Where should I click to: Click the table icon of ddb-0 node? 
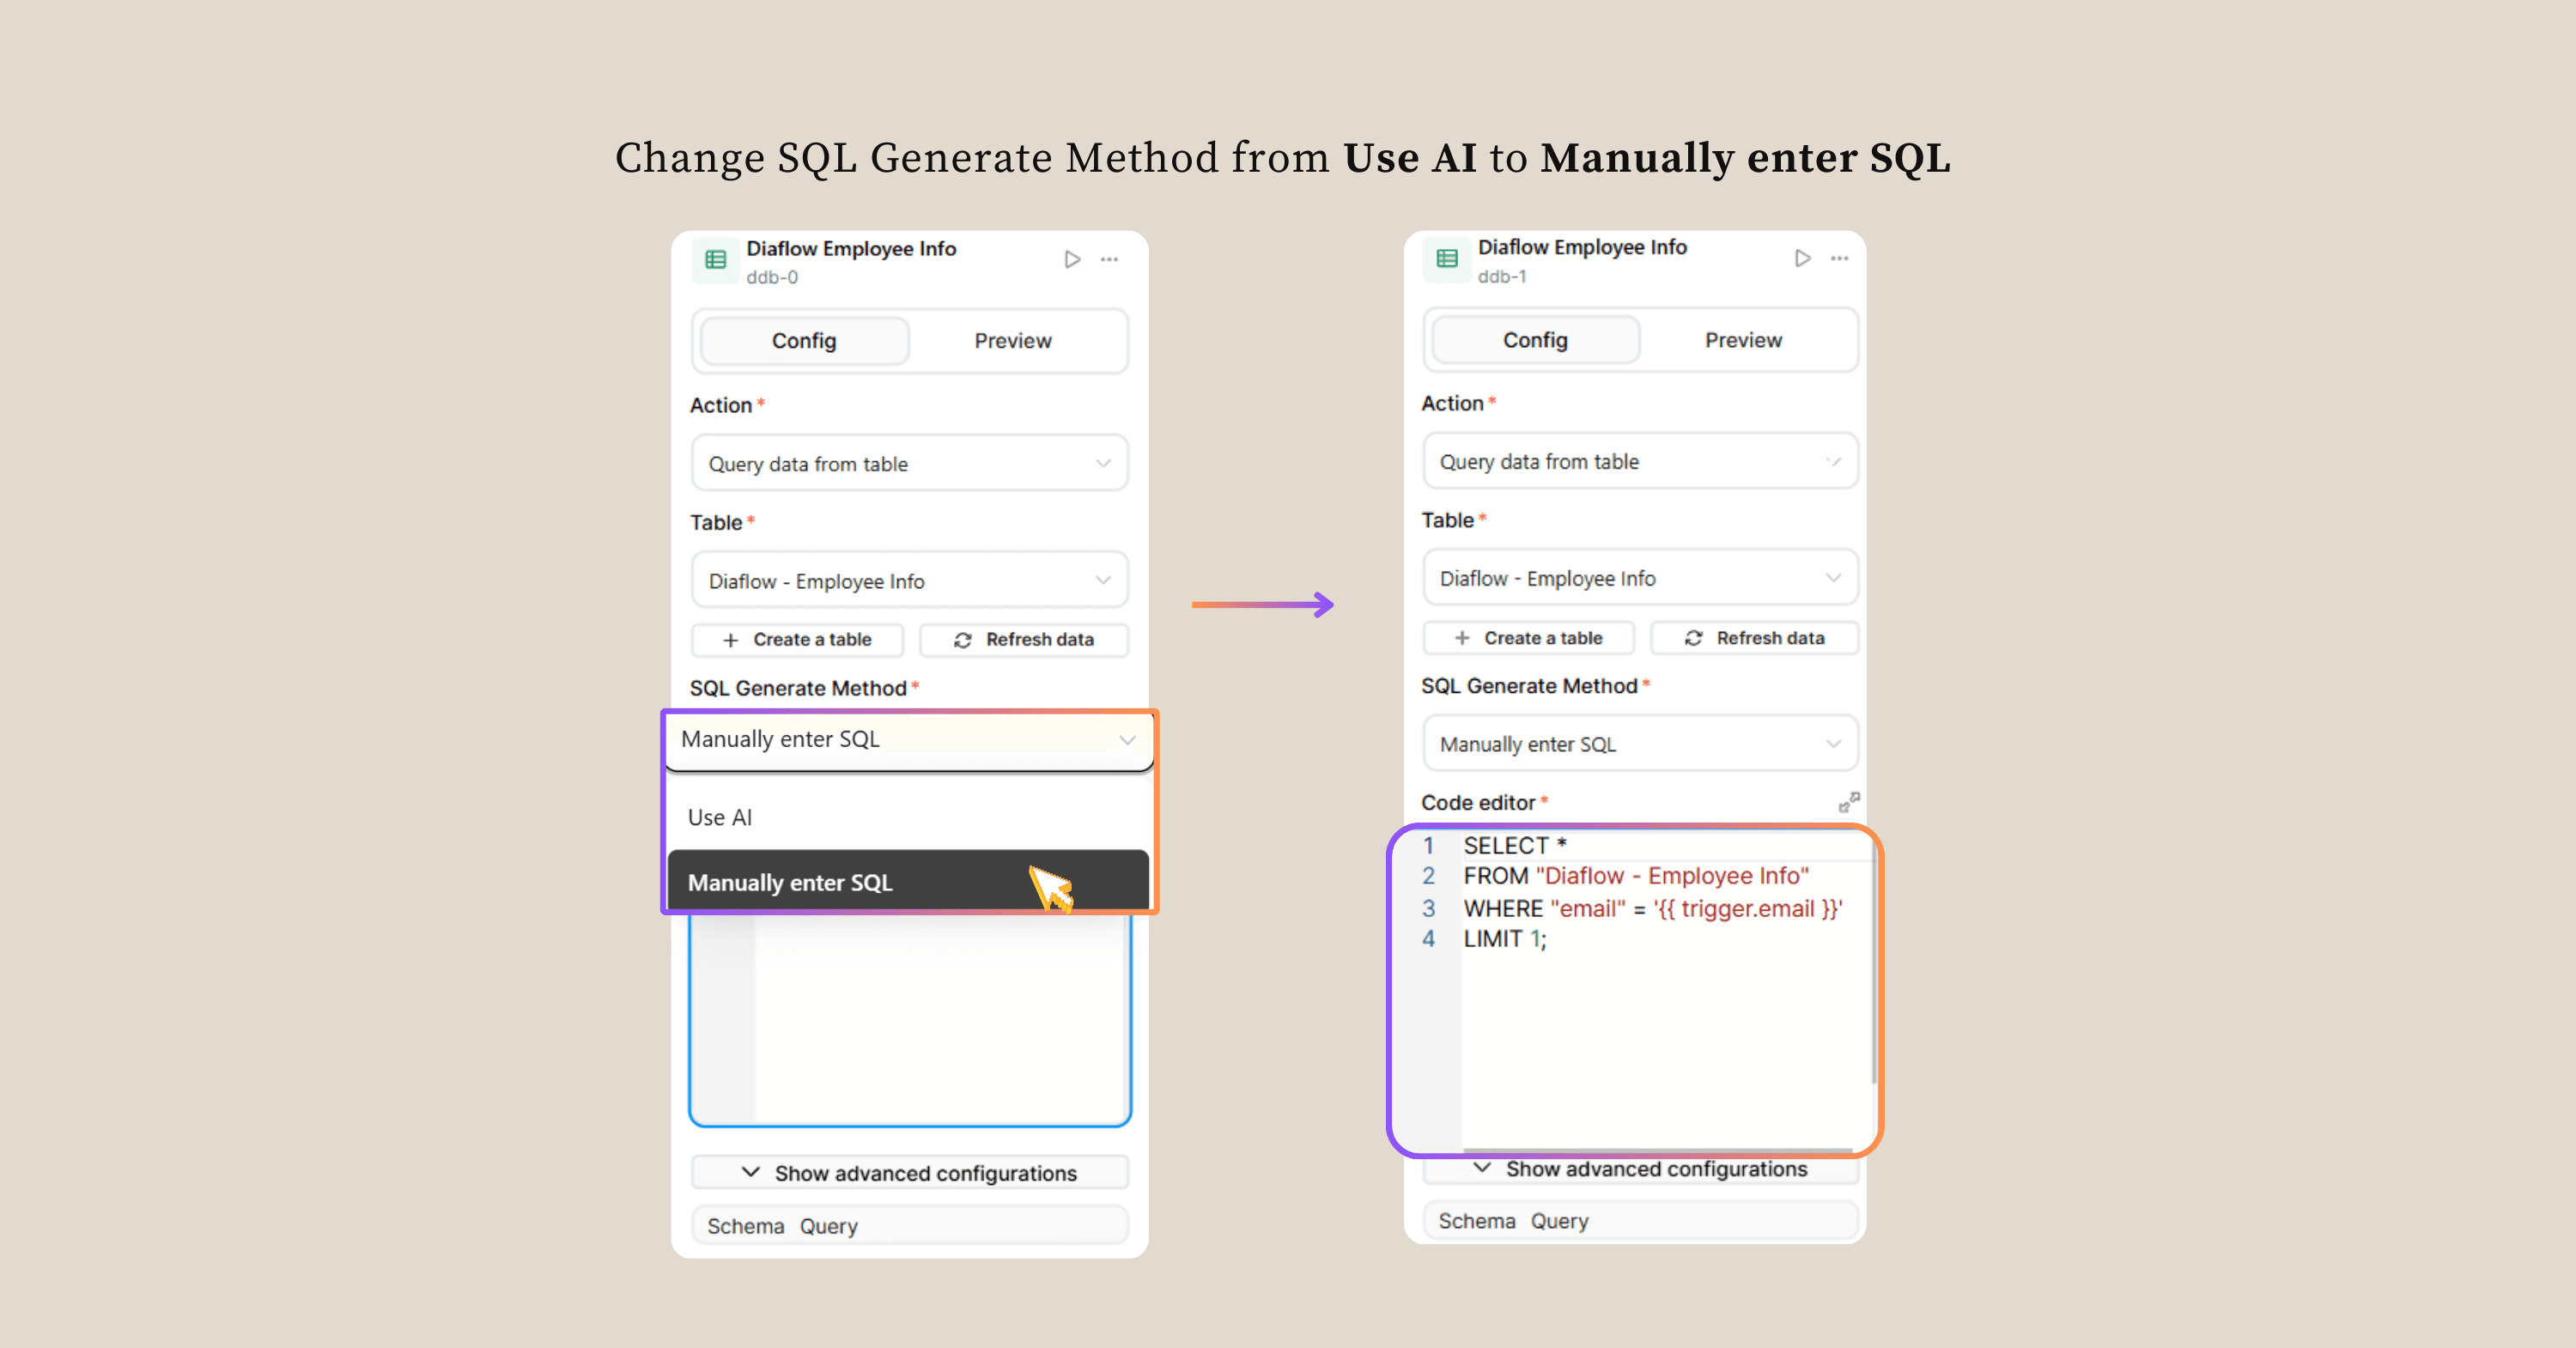pos(716,260)
